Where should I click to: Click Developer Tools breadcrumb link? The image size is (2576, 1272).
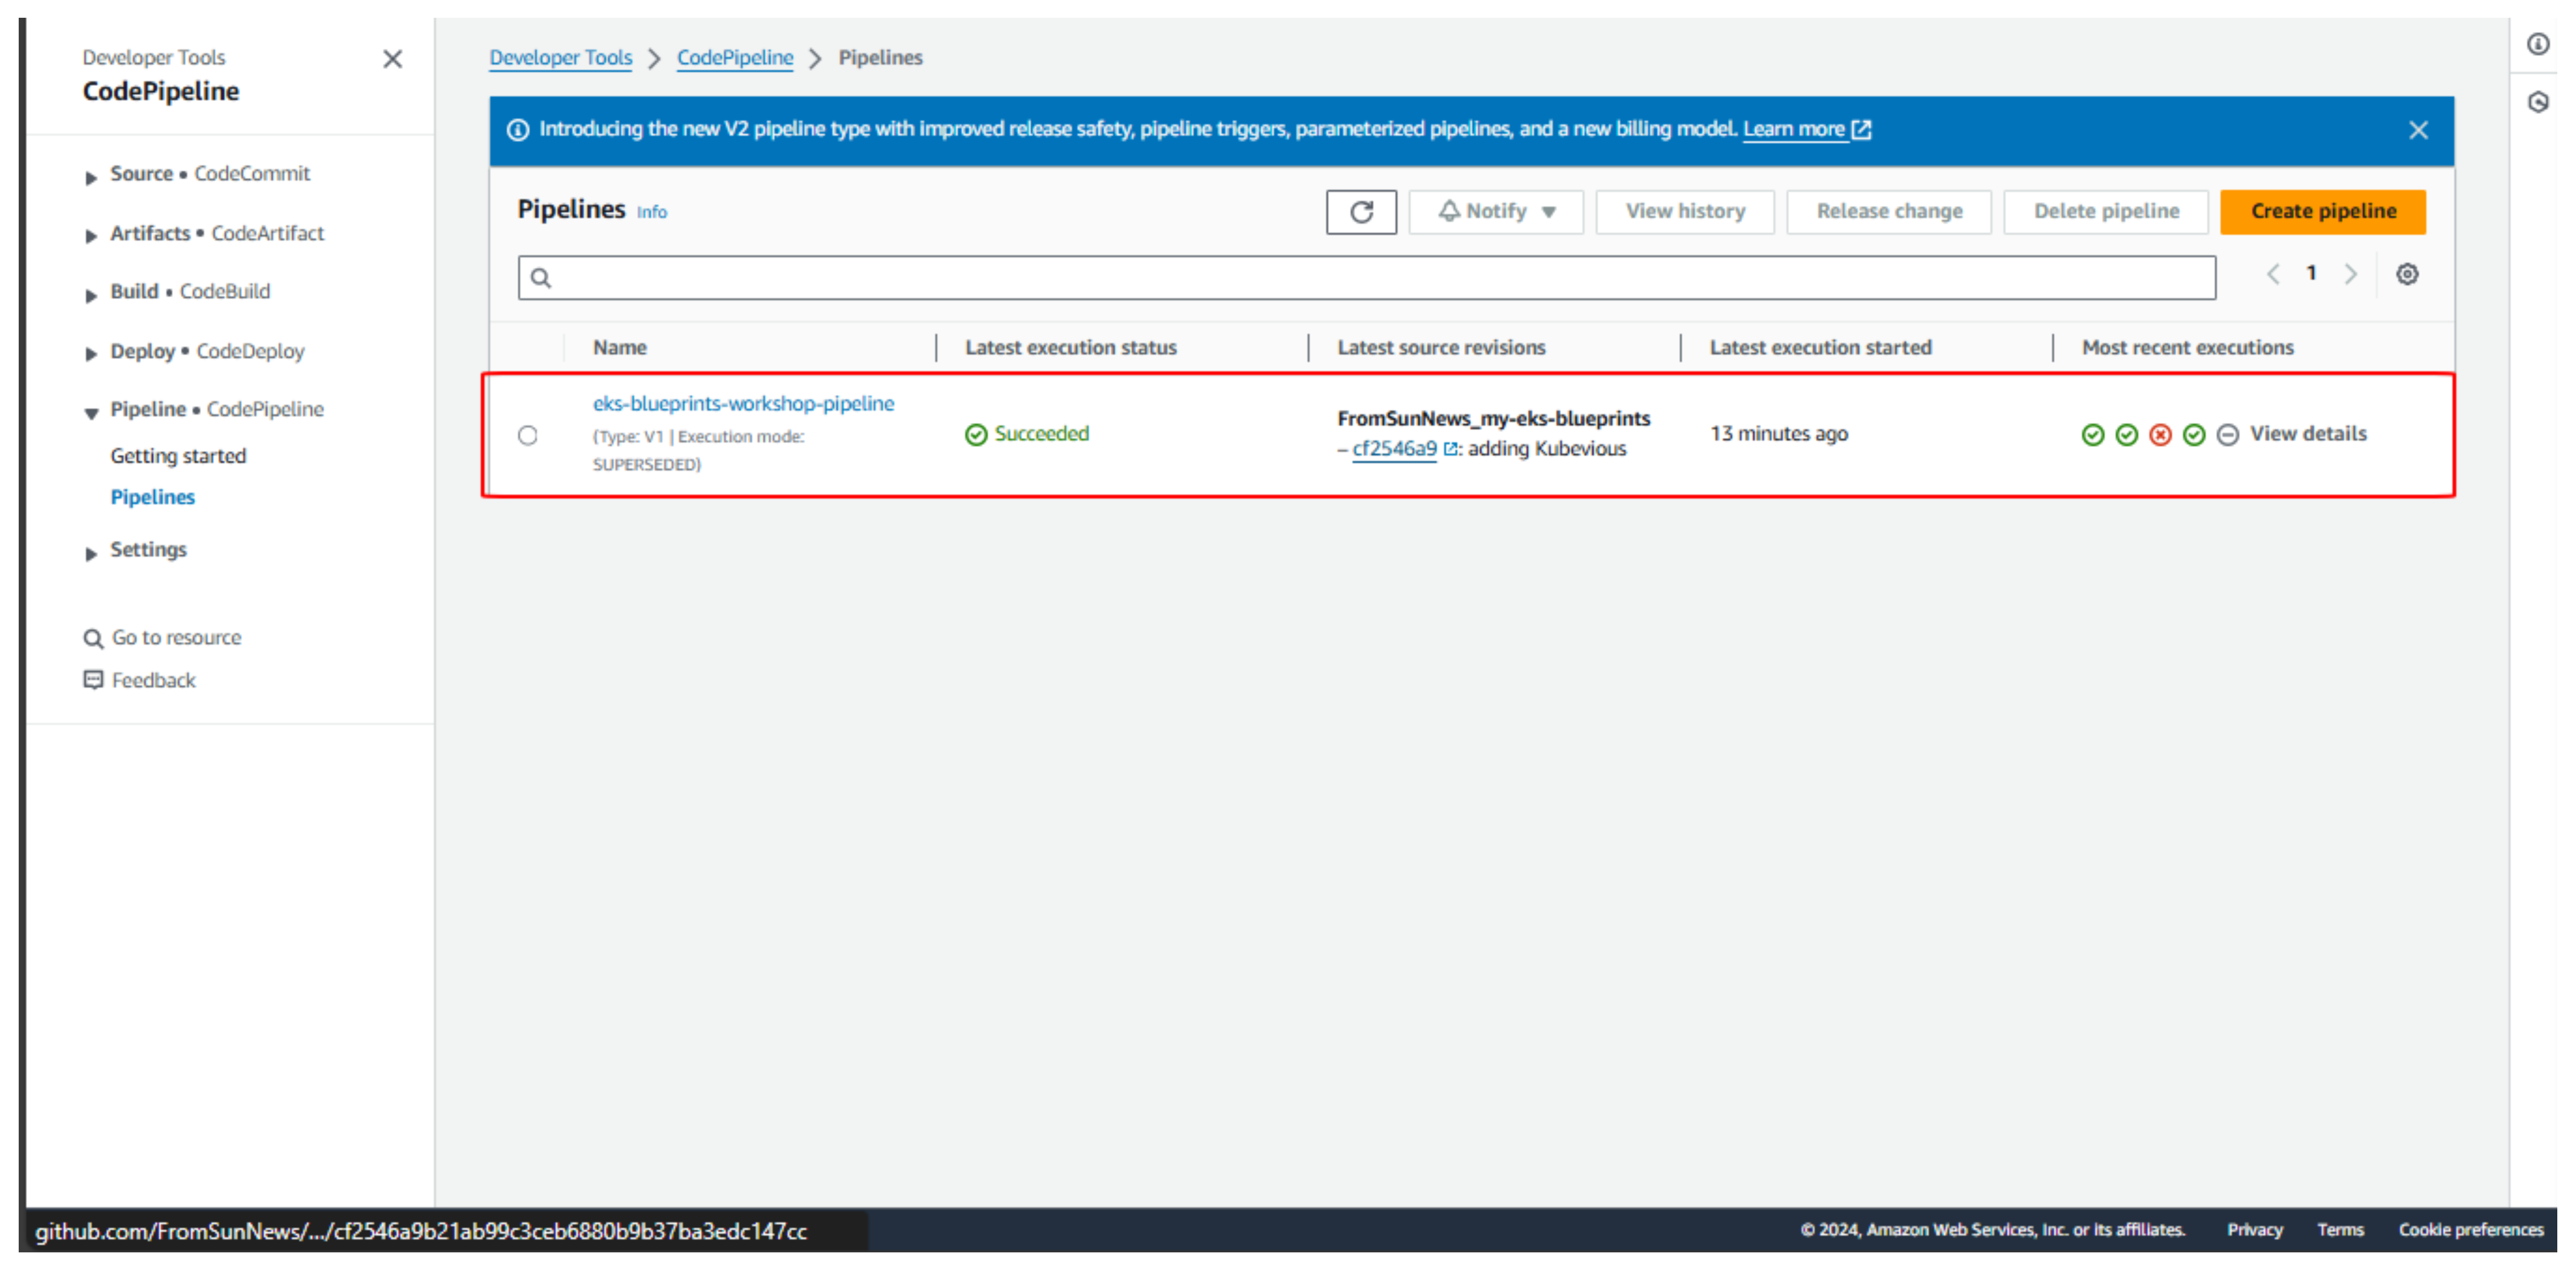click(x=560, y=58)
